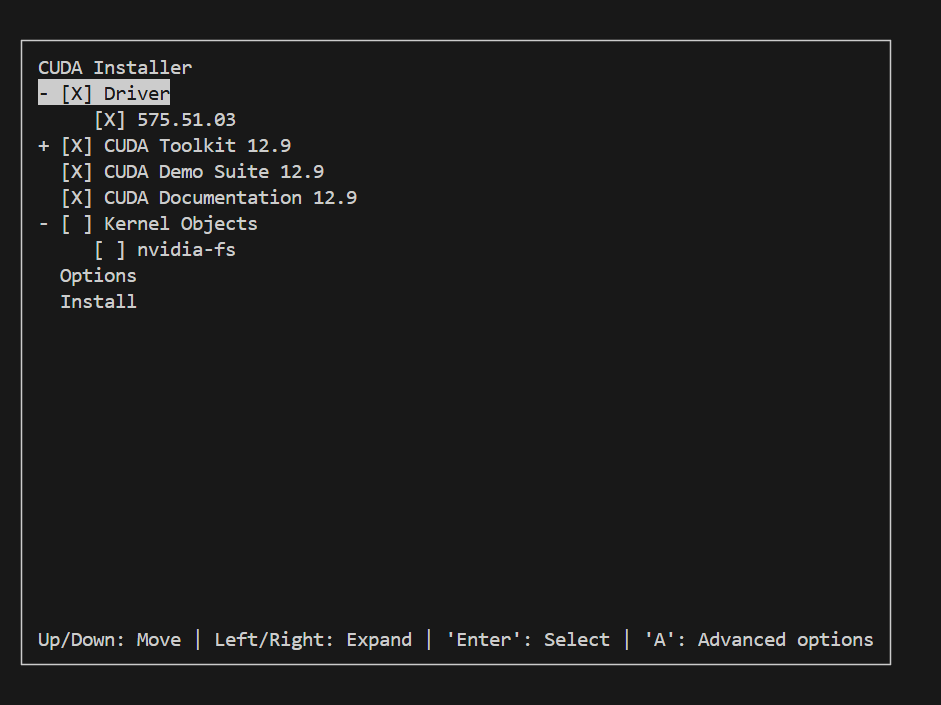Select the Kernel Objects label
This screenshot has height=705, width=941.
click(181, 224)
